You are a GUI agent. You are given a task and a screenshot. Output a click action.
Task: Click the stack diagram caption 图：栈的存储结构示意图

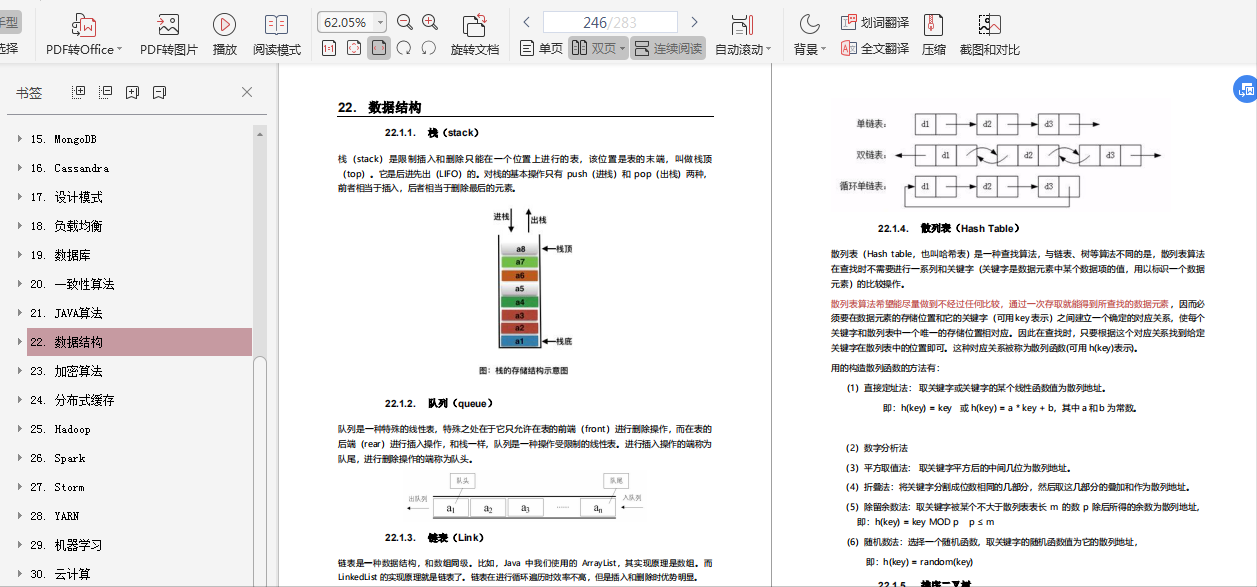(524, 369)
